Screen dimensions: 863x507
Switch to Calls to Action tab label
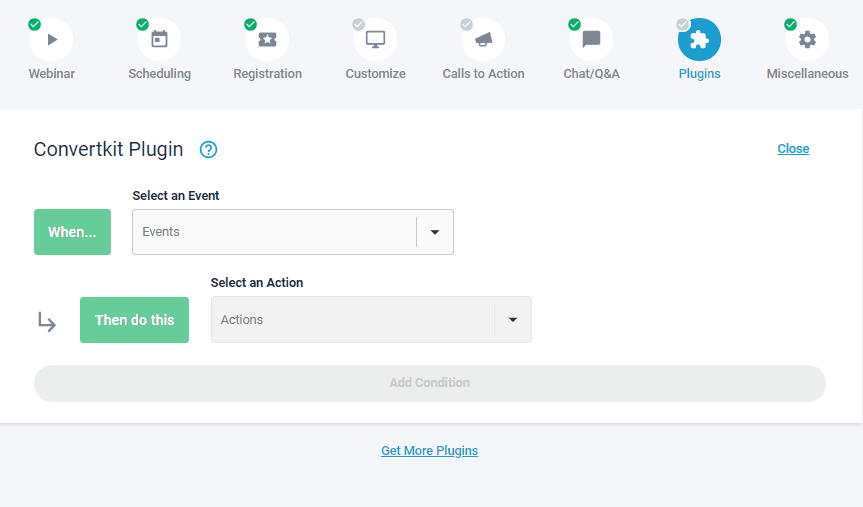pyautogui.click(x=483, y=74)
